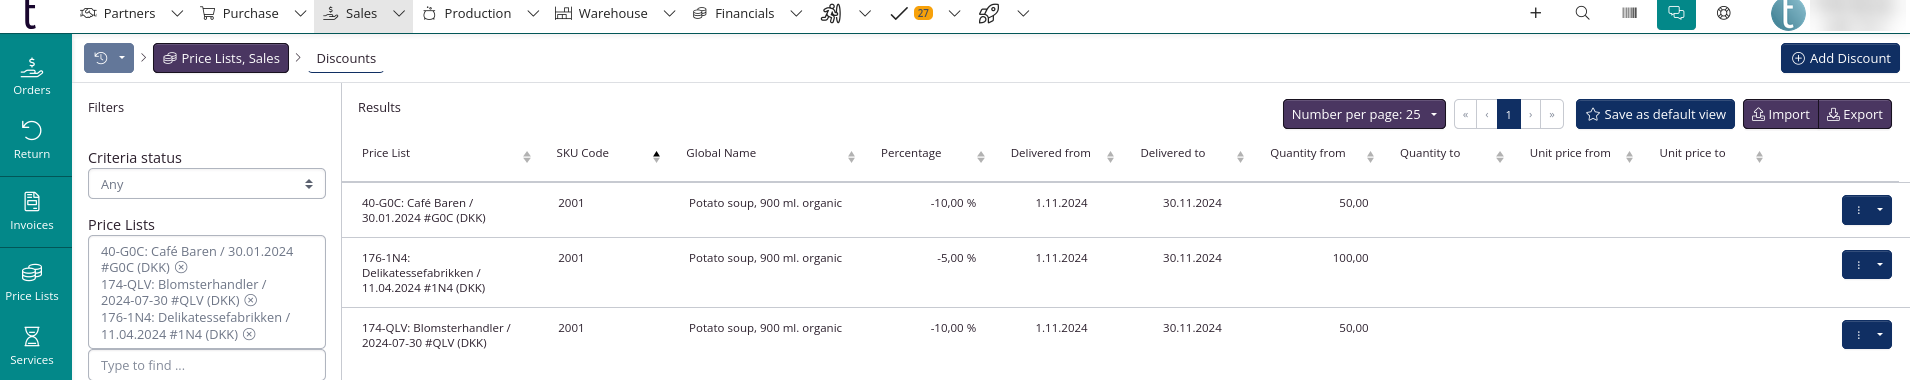Open row actions for Delikatessefabrikken discount
The height and width of the screenshot is (380, 1910).
point(1866,265)
